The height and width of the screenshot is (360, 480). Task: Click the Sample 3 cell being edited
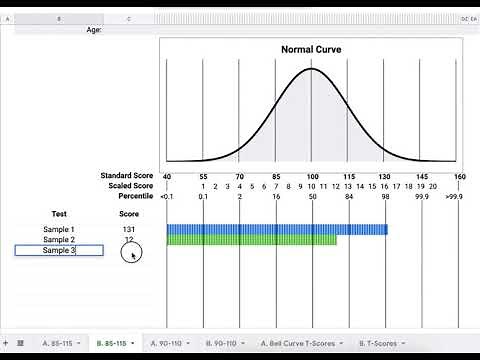(59, 250)
